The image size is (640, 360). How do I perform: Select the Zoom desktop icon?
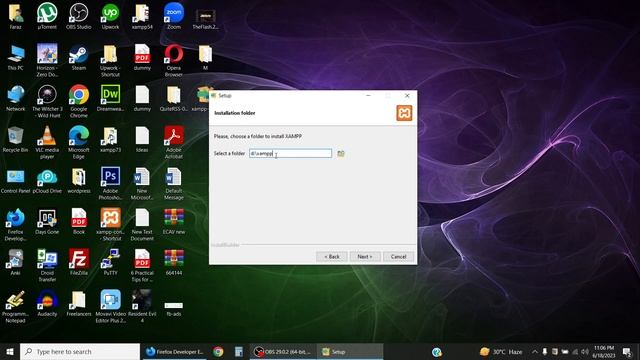tap(174, 16)
